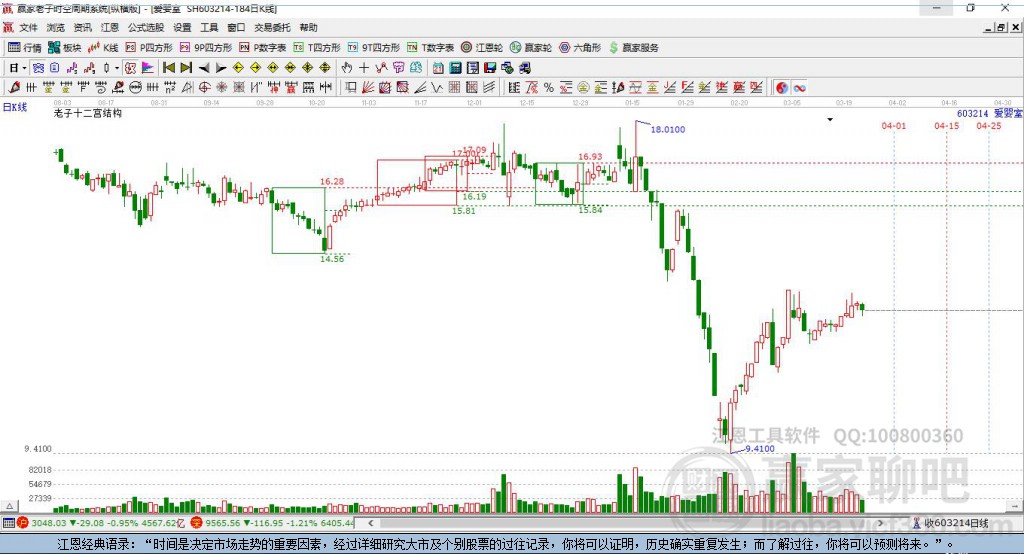Click the 14.56 price label
This screenshot has width=1024, height=554.
point(332,259)
